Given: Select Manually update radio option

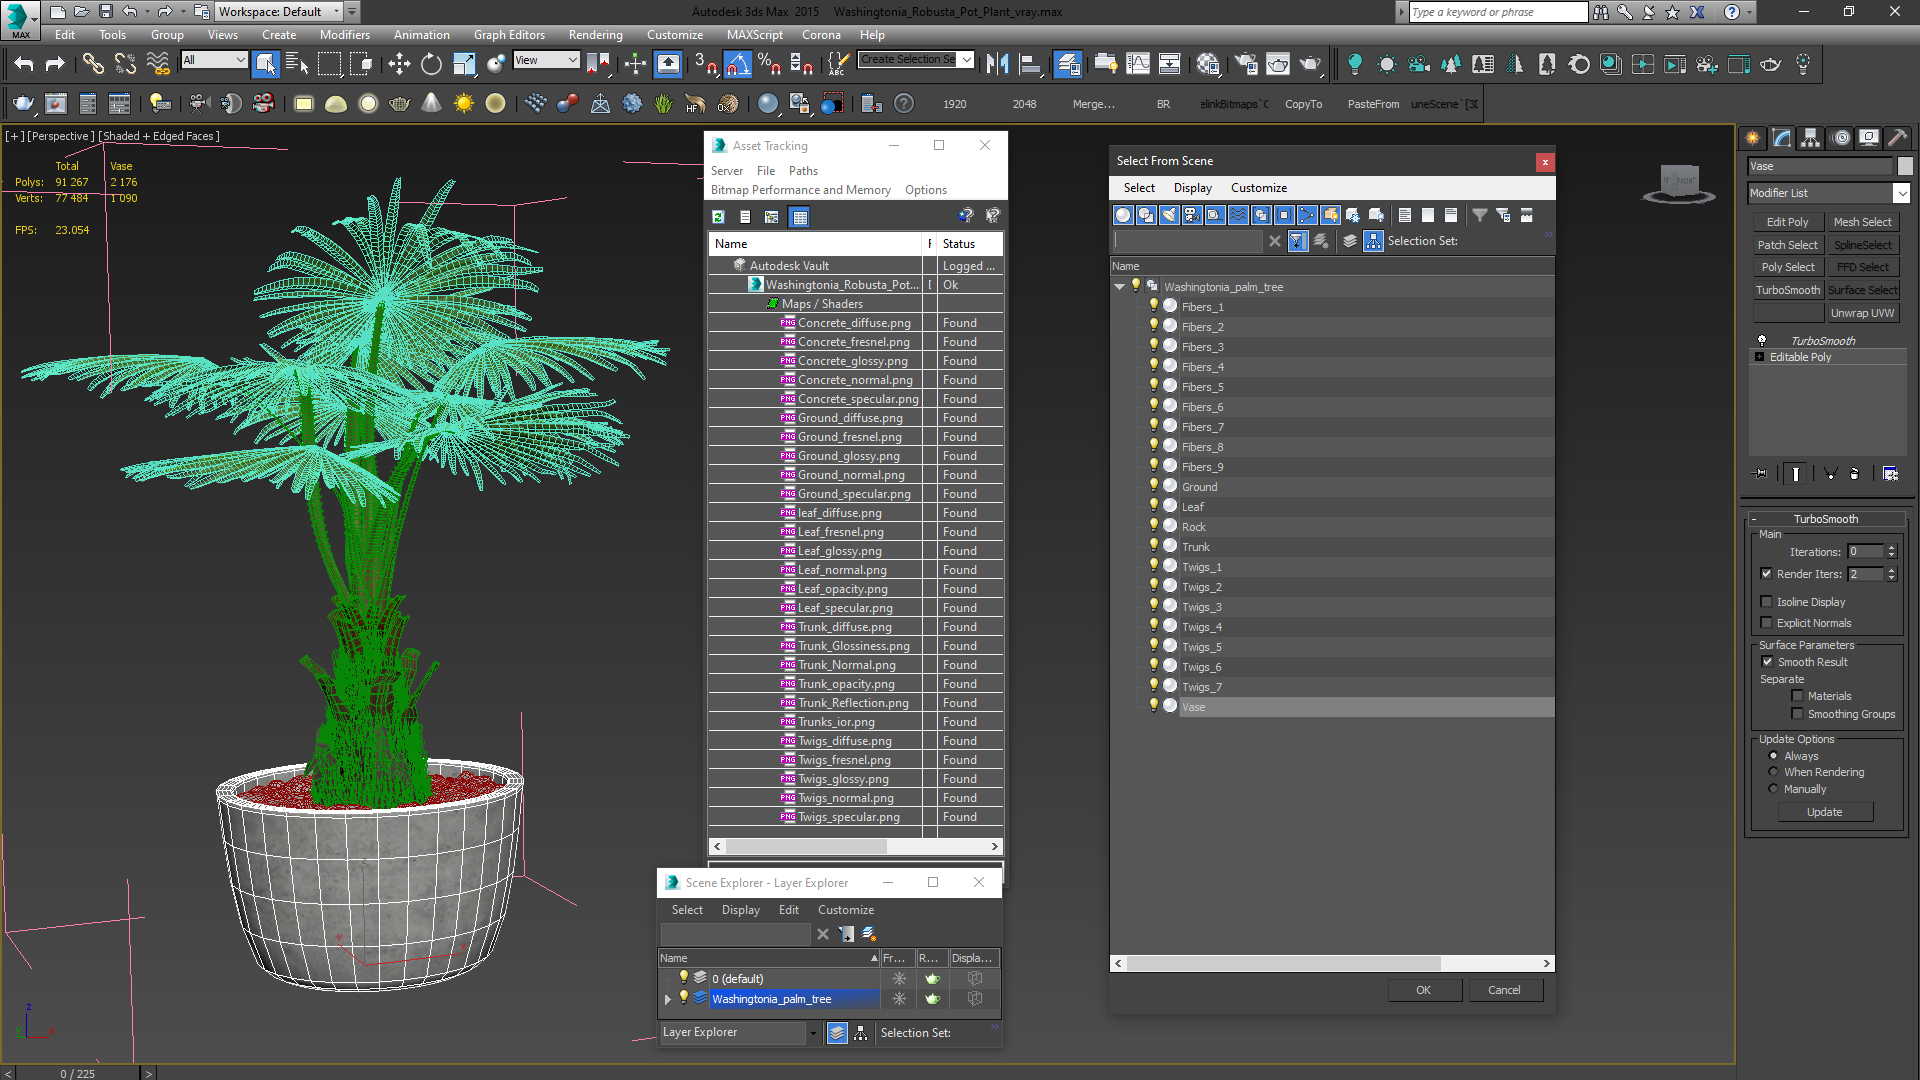Looking at the screenshot, I should [1773, 789].
